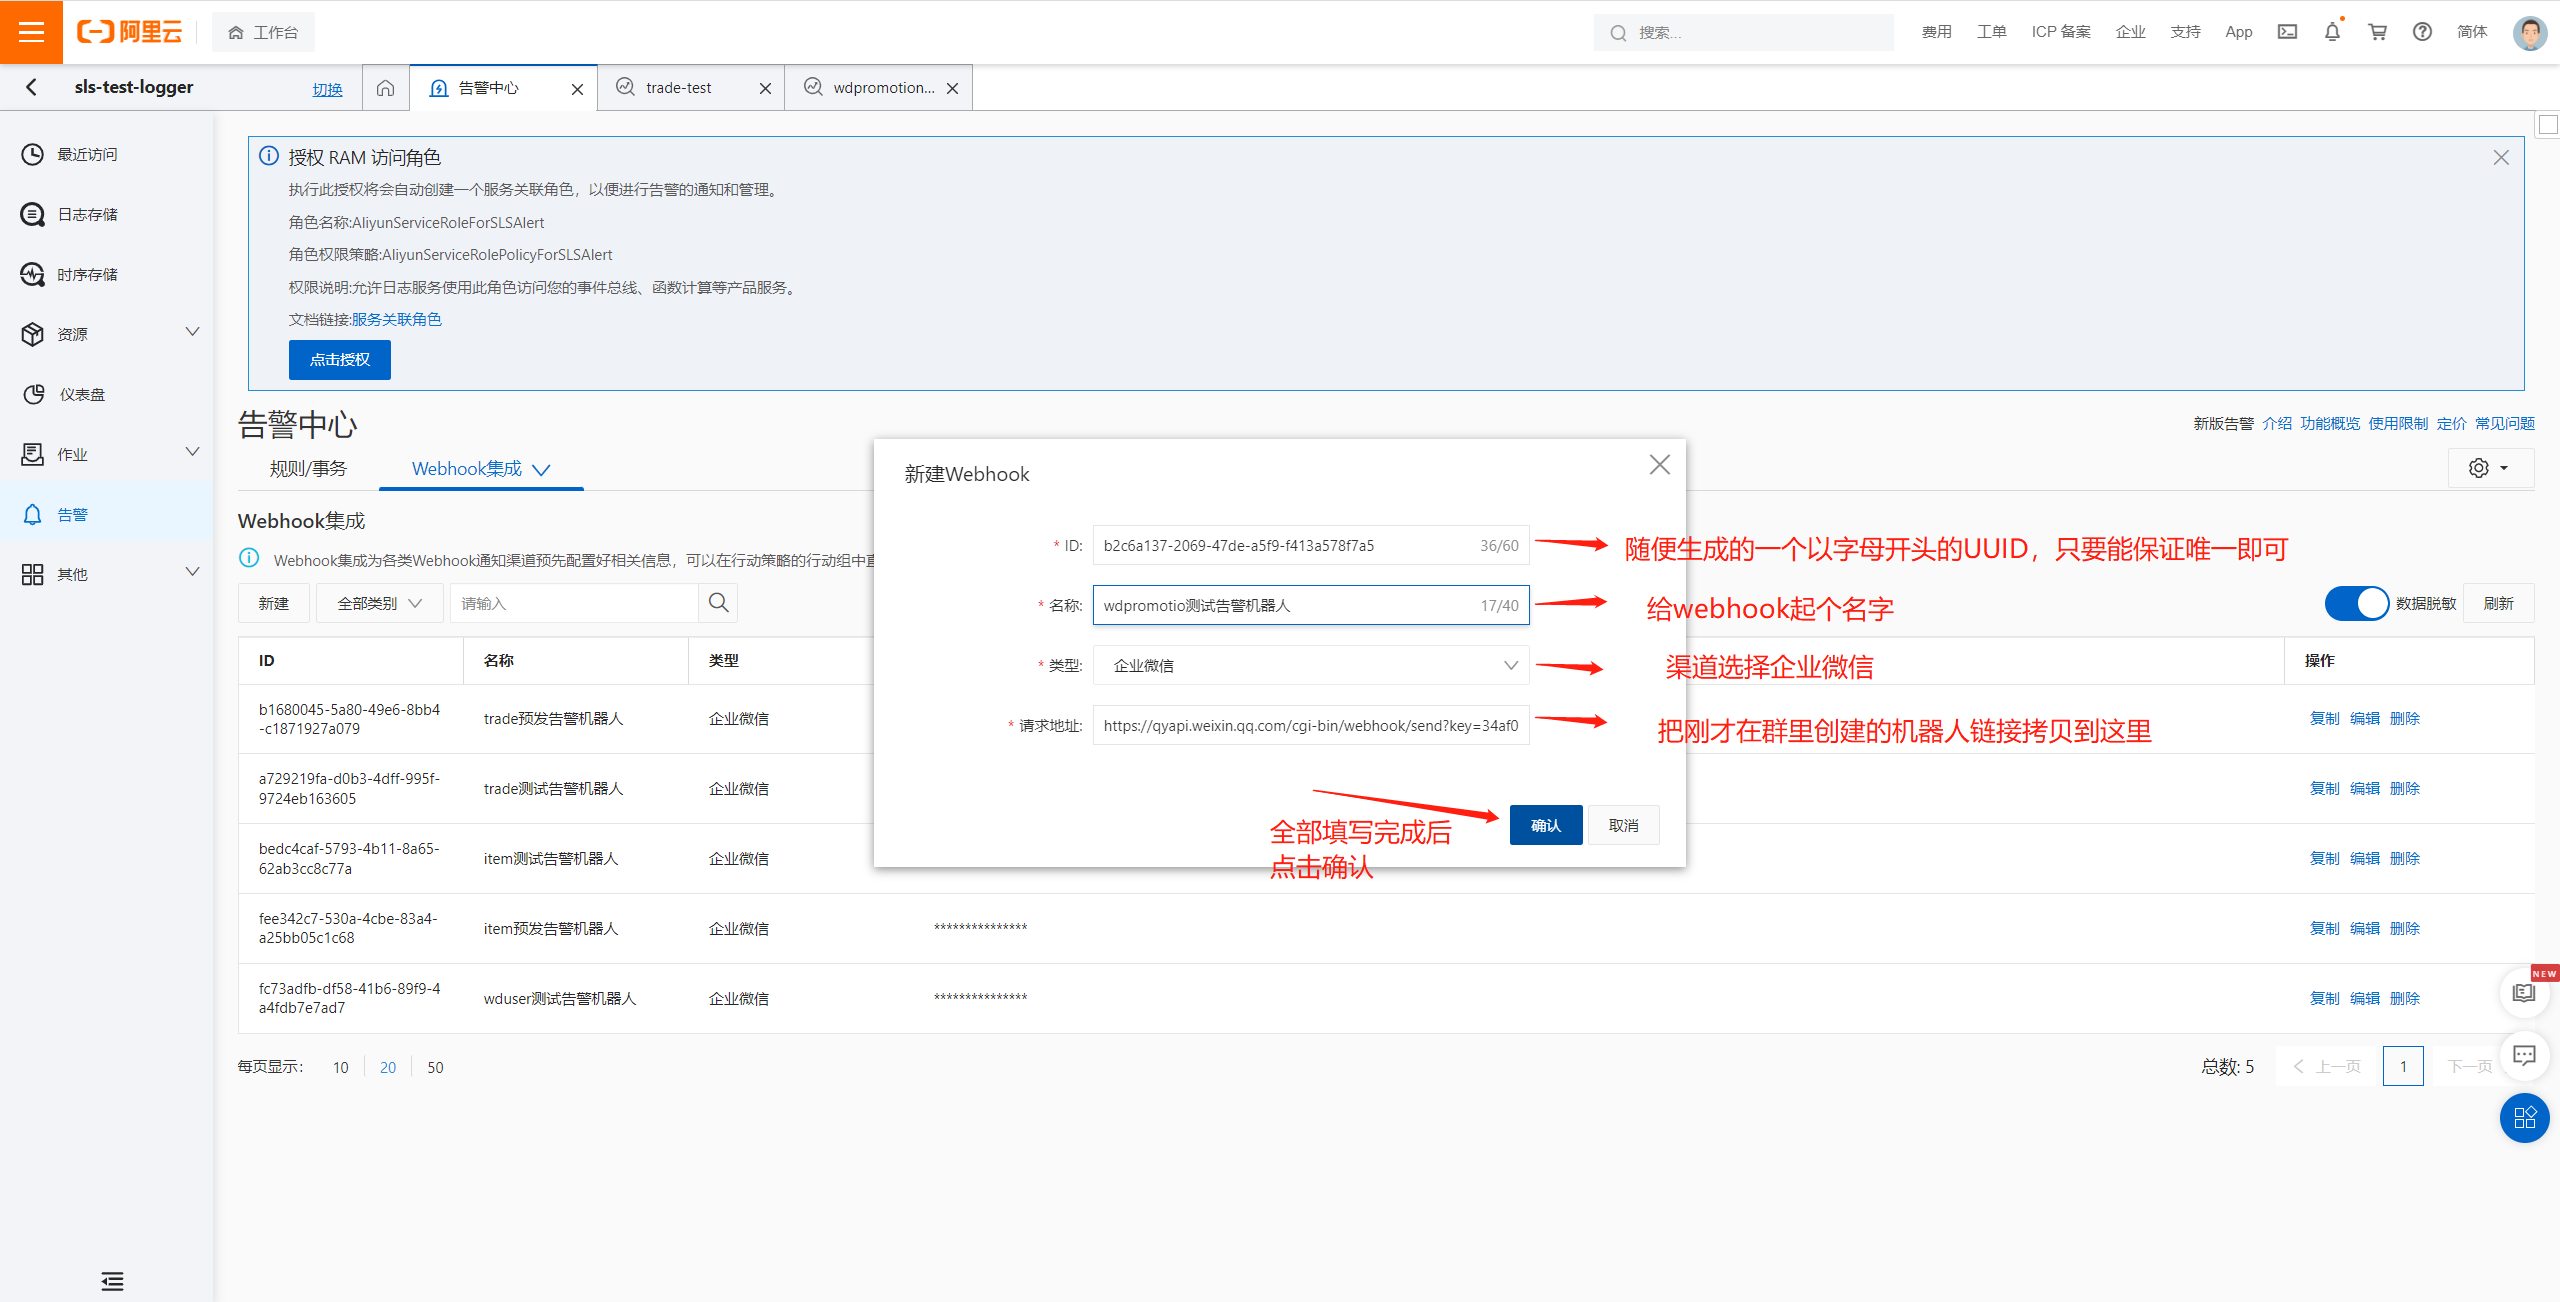This screenshot has height=1302, width=2560.
Task: Click the notification bell icon in header
Action: coord(2332,32)
